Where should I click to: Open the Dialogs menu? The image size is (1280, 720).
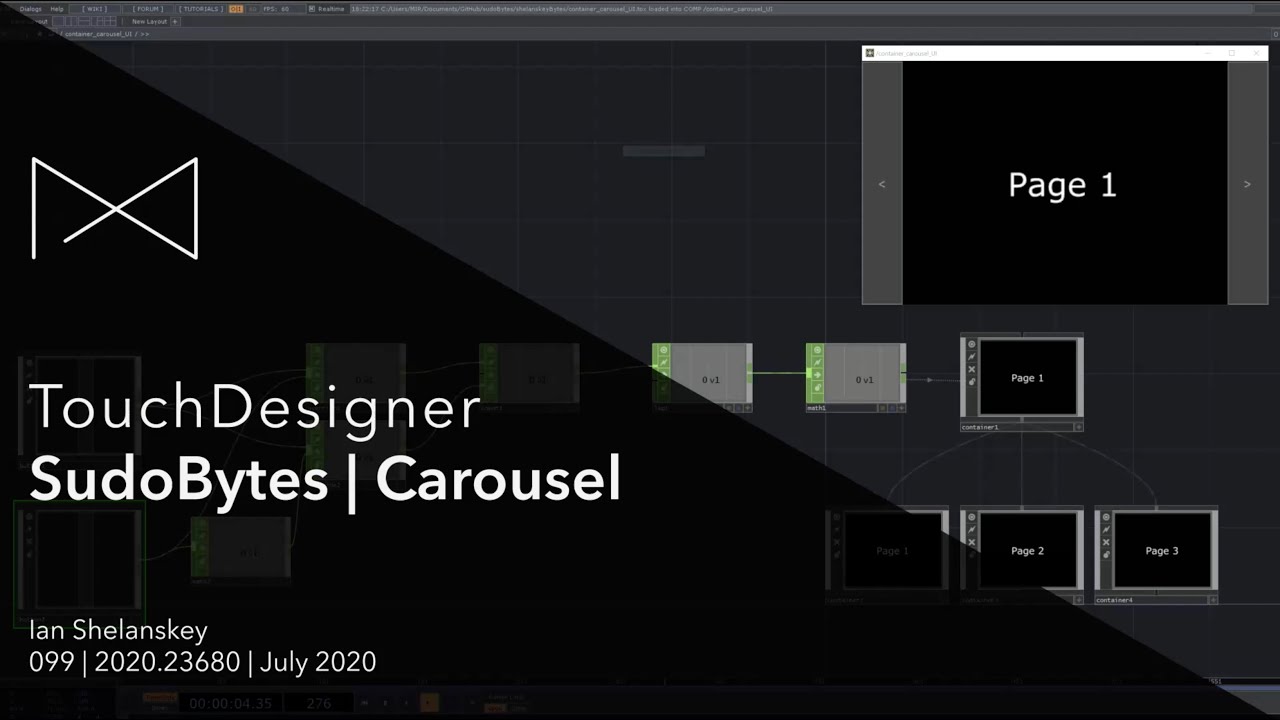tap(31, 8)
